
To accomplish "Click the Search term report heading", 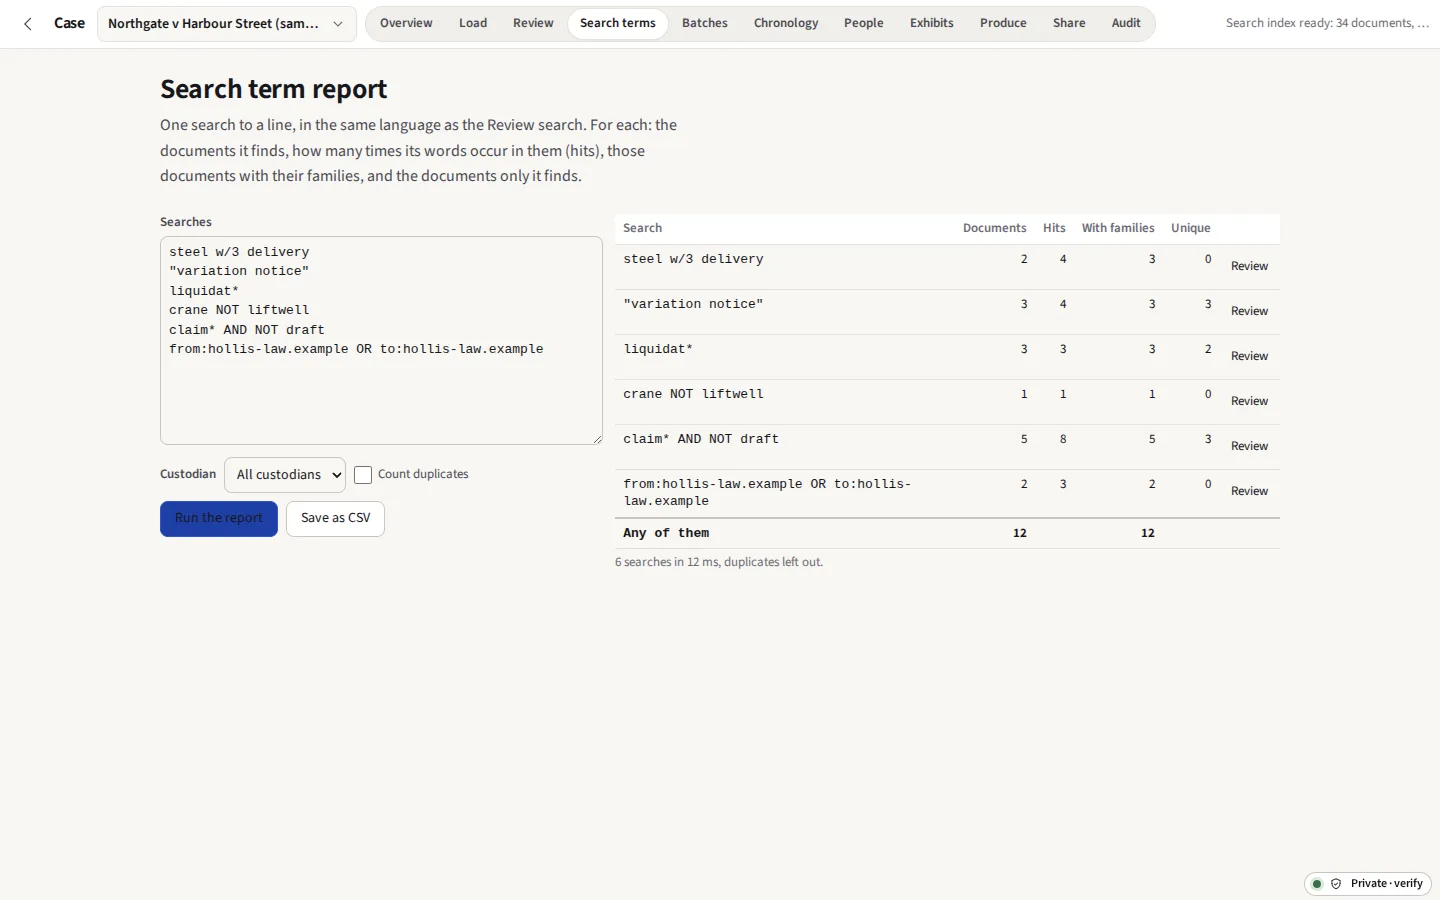I will (x=273, y=89).
